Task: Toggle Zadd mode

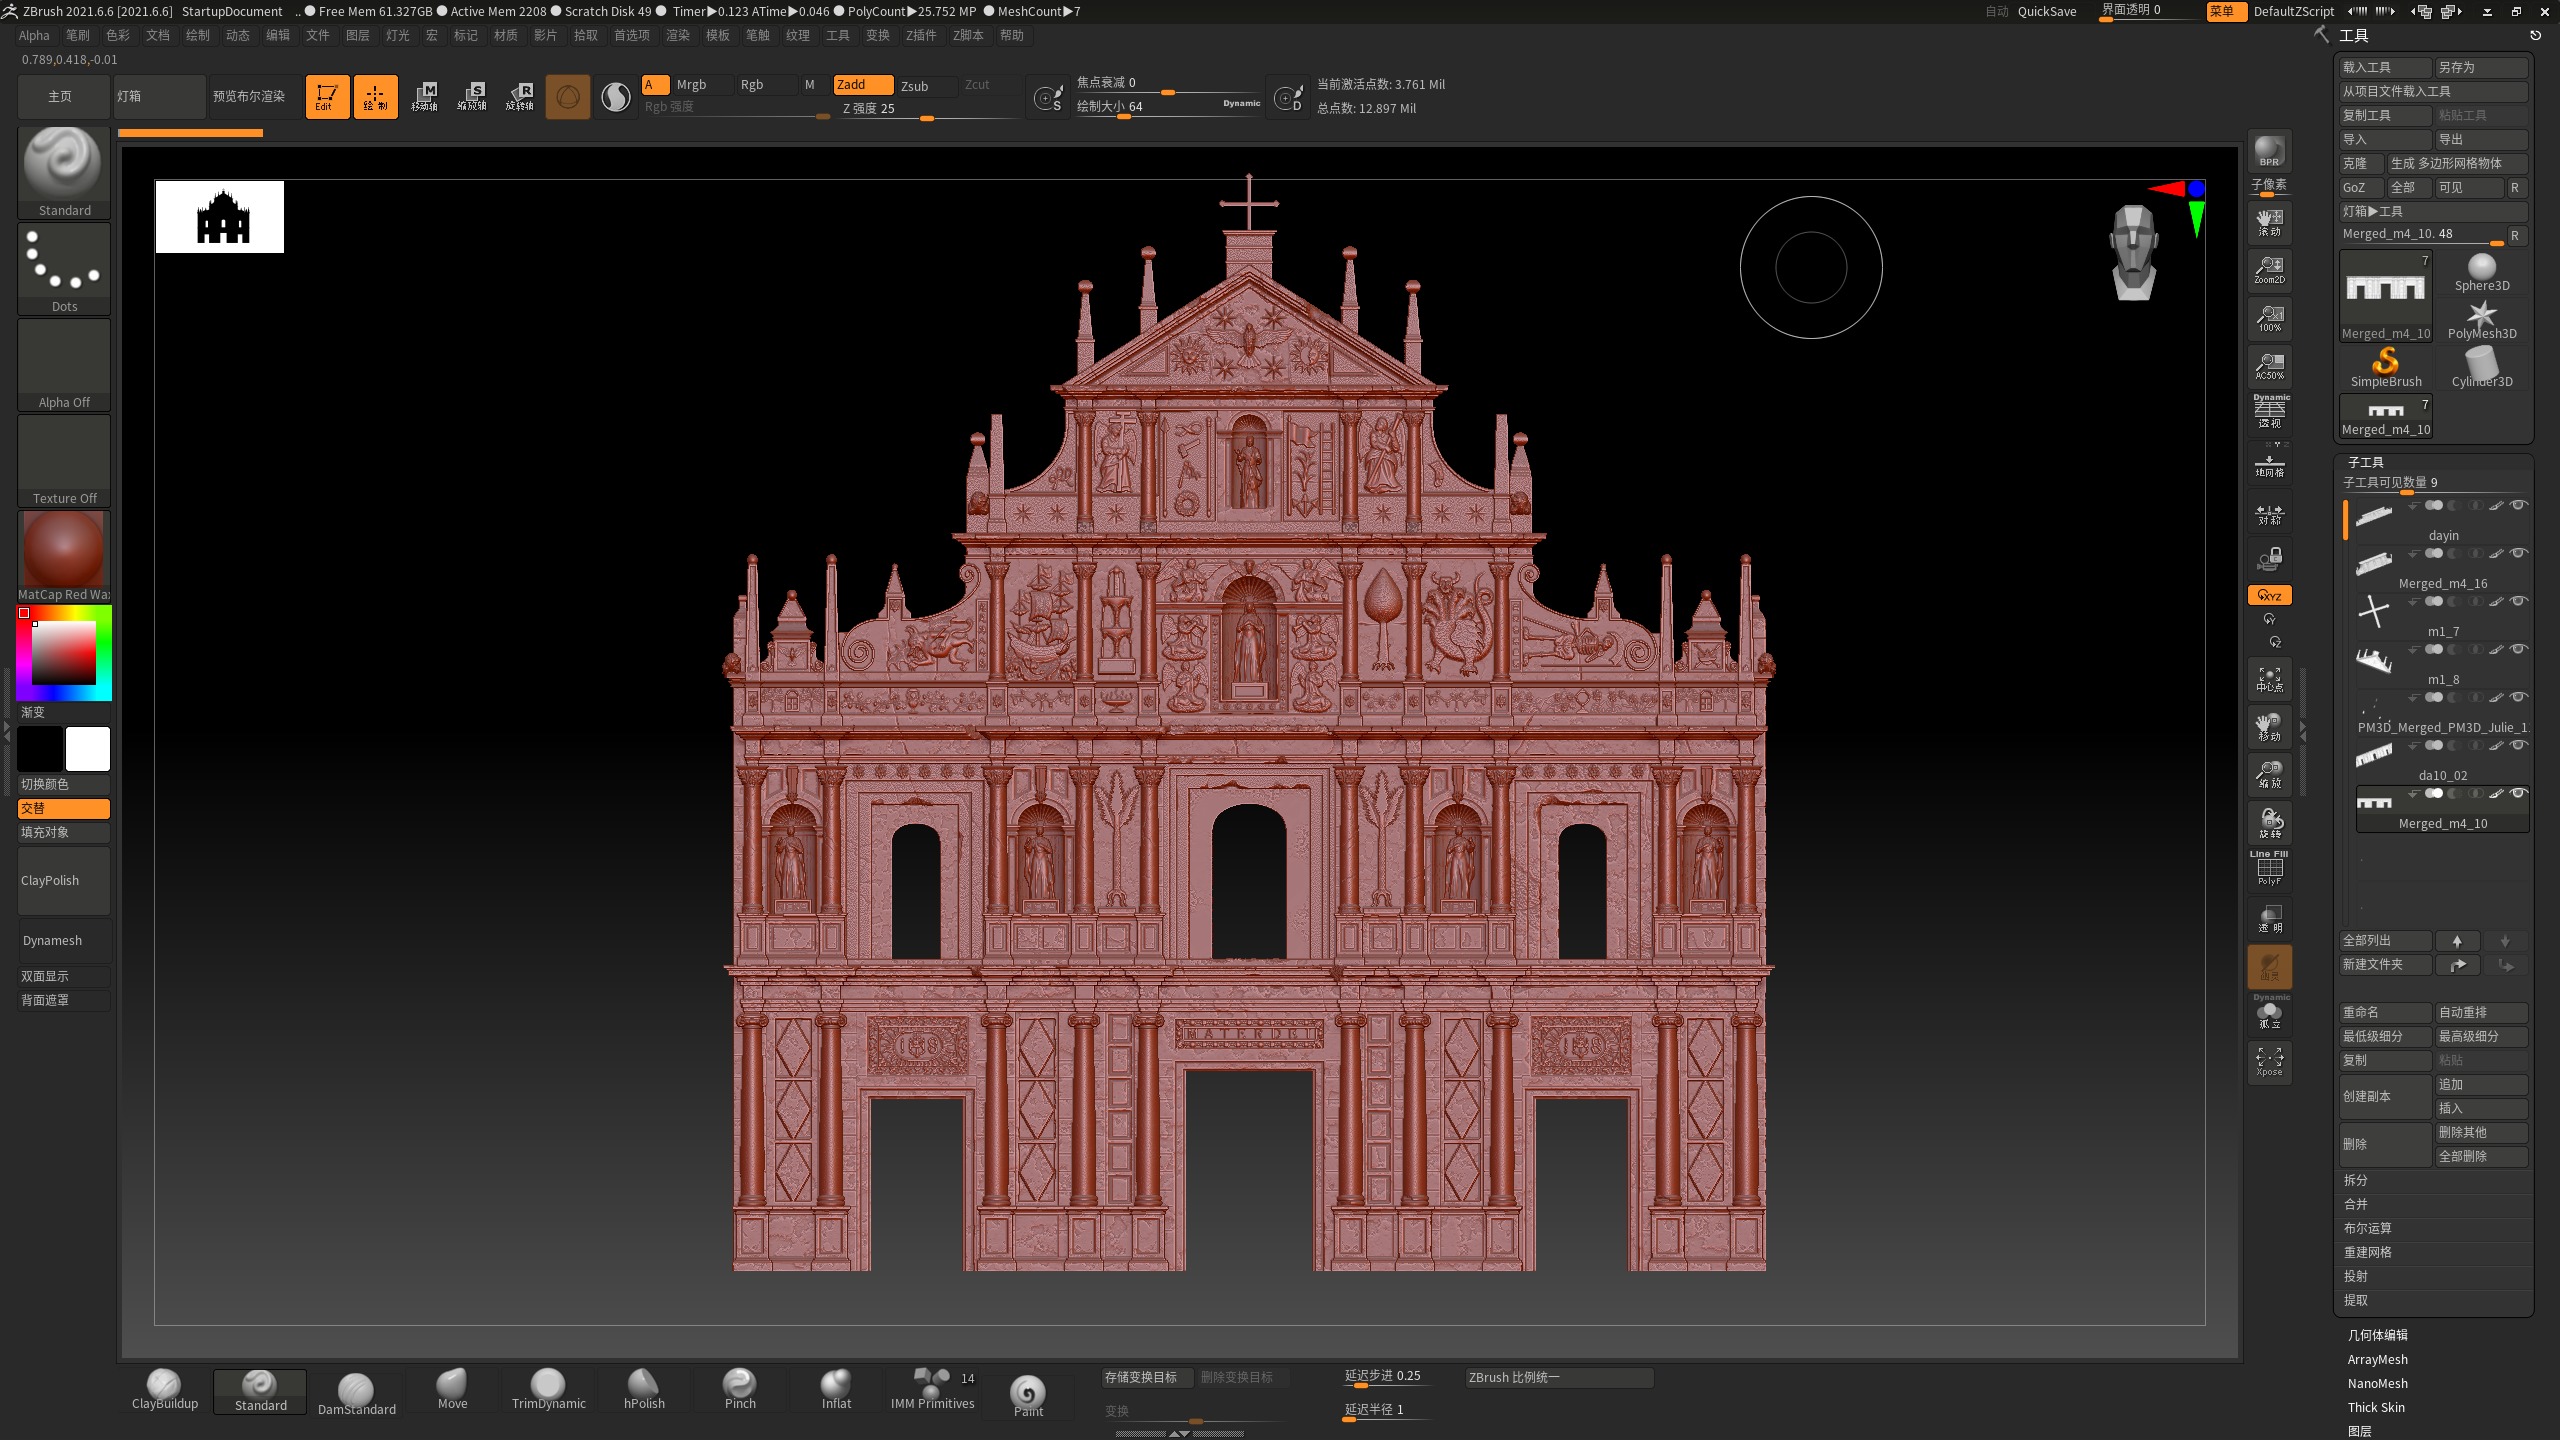Action: 863,85
